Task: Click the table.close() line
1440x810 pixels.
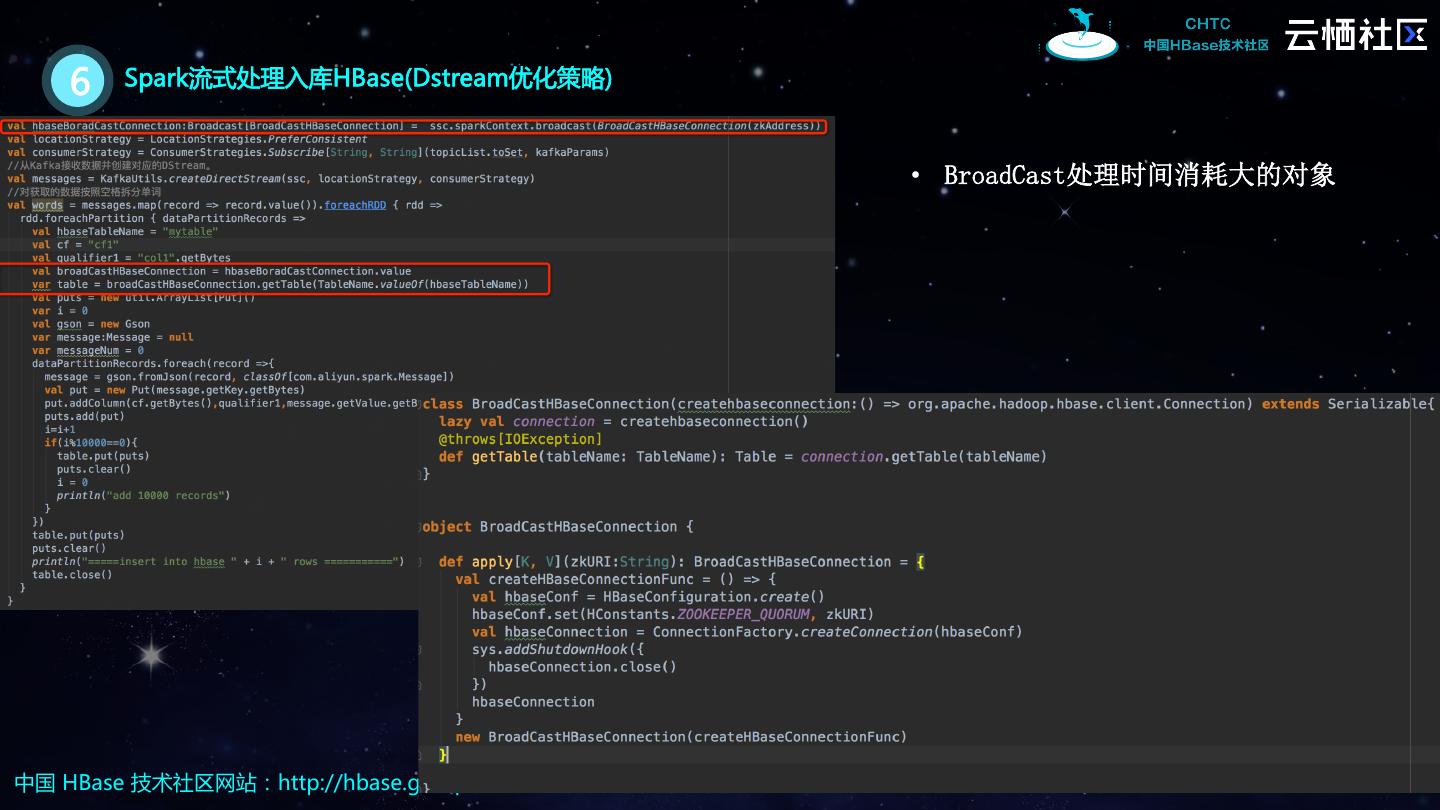Action: point(72,574)
